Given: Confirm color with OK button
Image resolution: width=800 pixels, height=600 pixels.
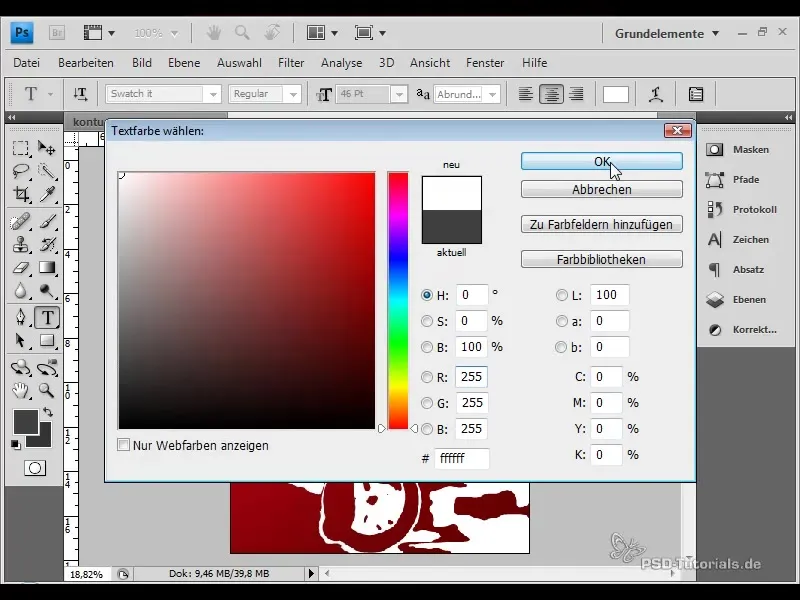Looking at the screenshot, I should [x=602, y=161].
